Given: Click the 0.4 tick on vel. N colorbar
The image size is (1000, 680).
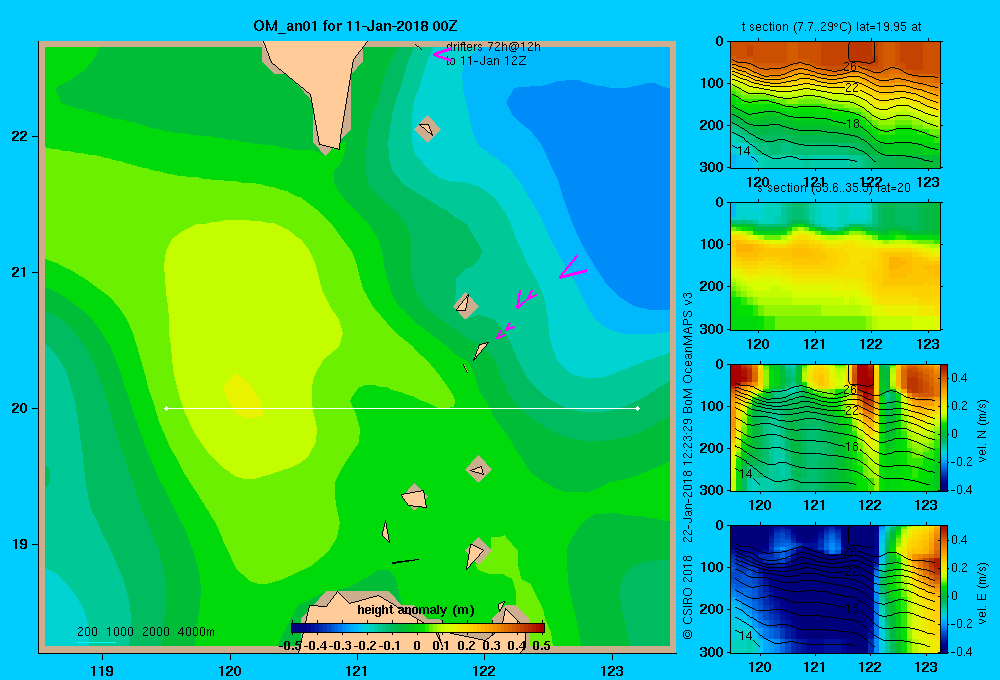Looking at the screenshot, I should tap(959, 378).
